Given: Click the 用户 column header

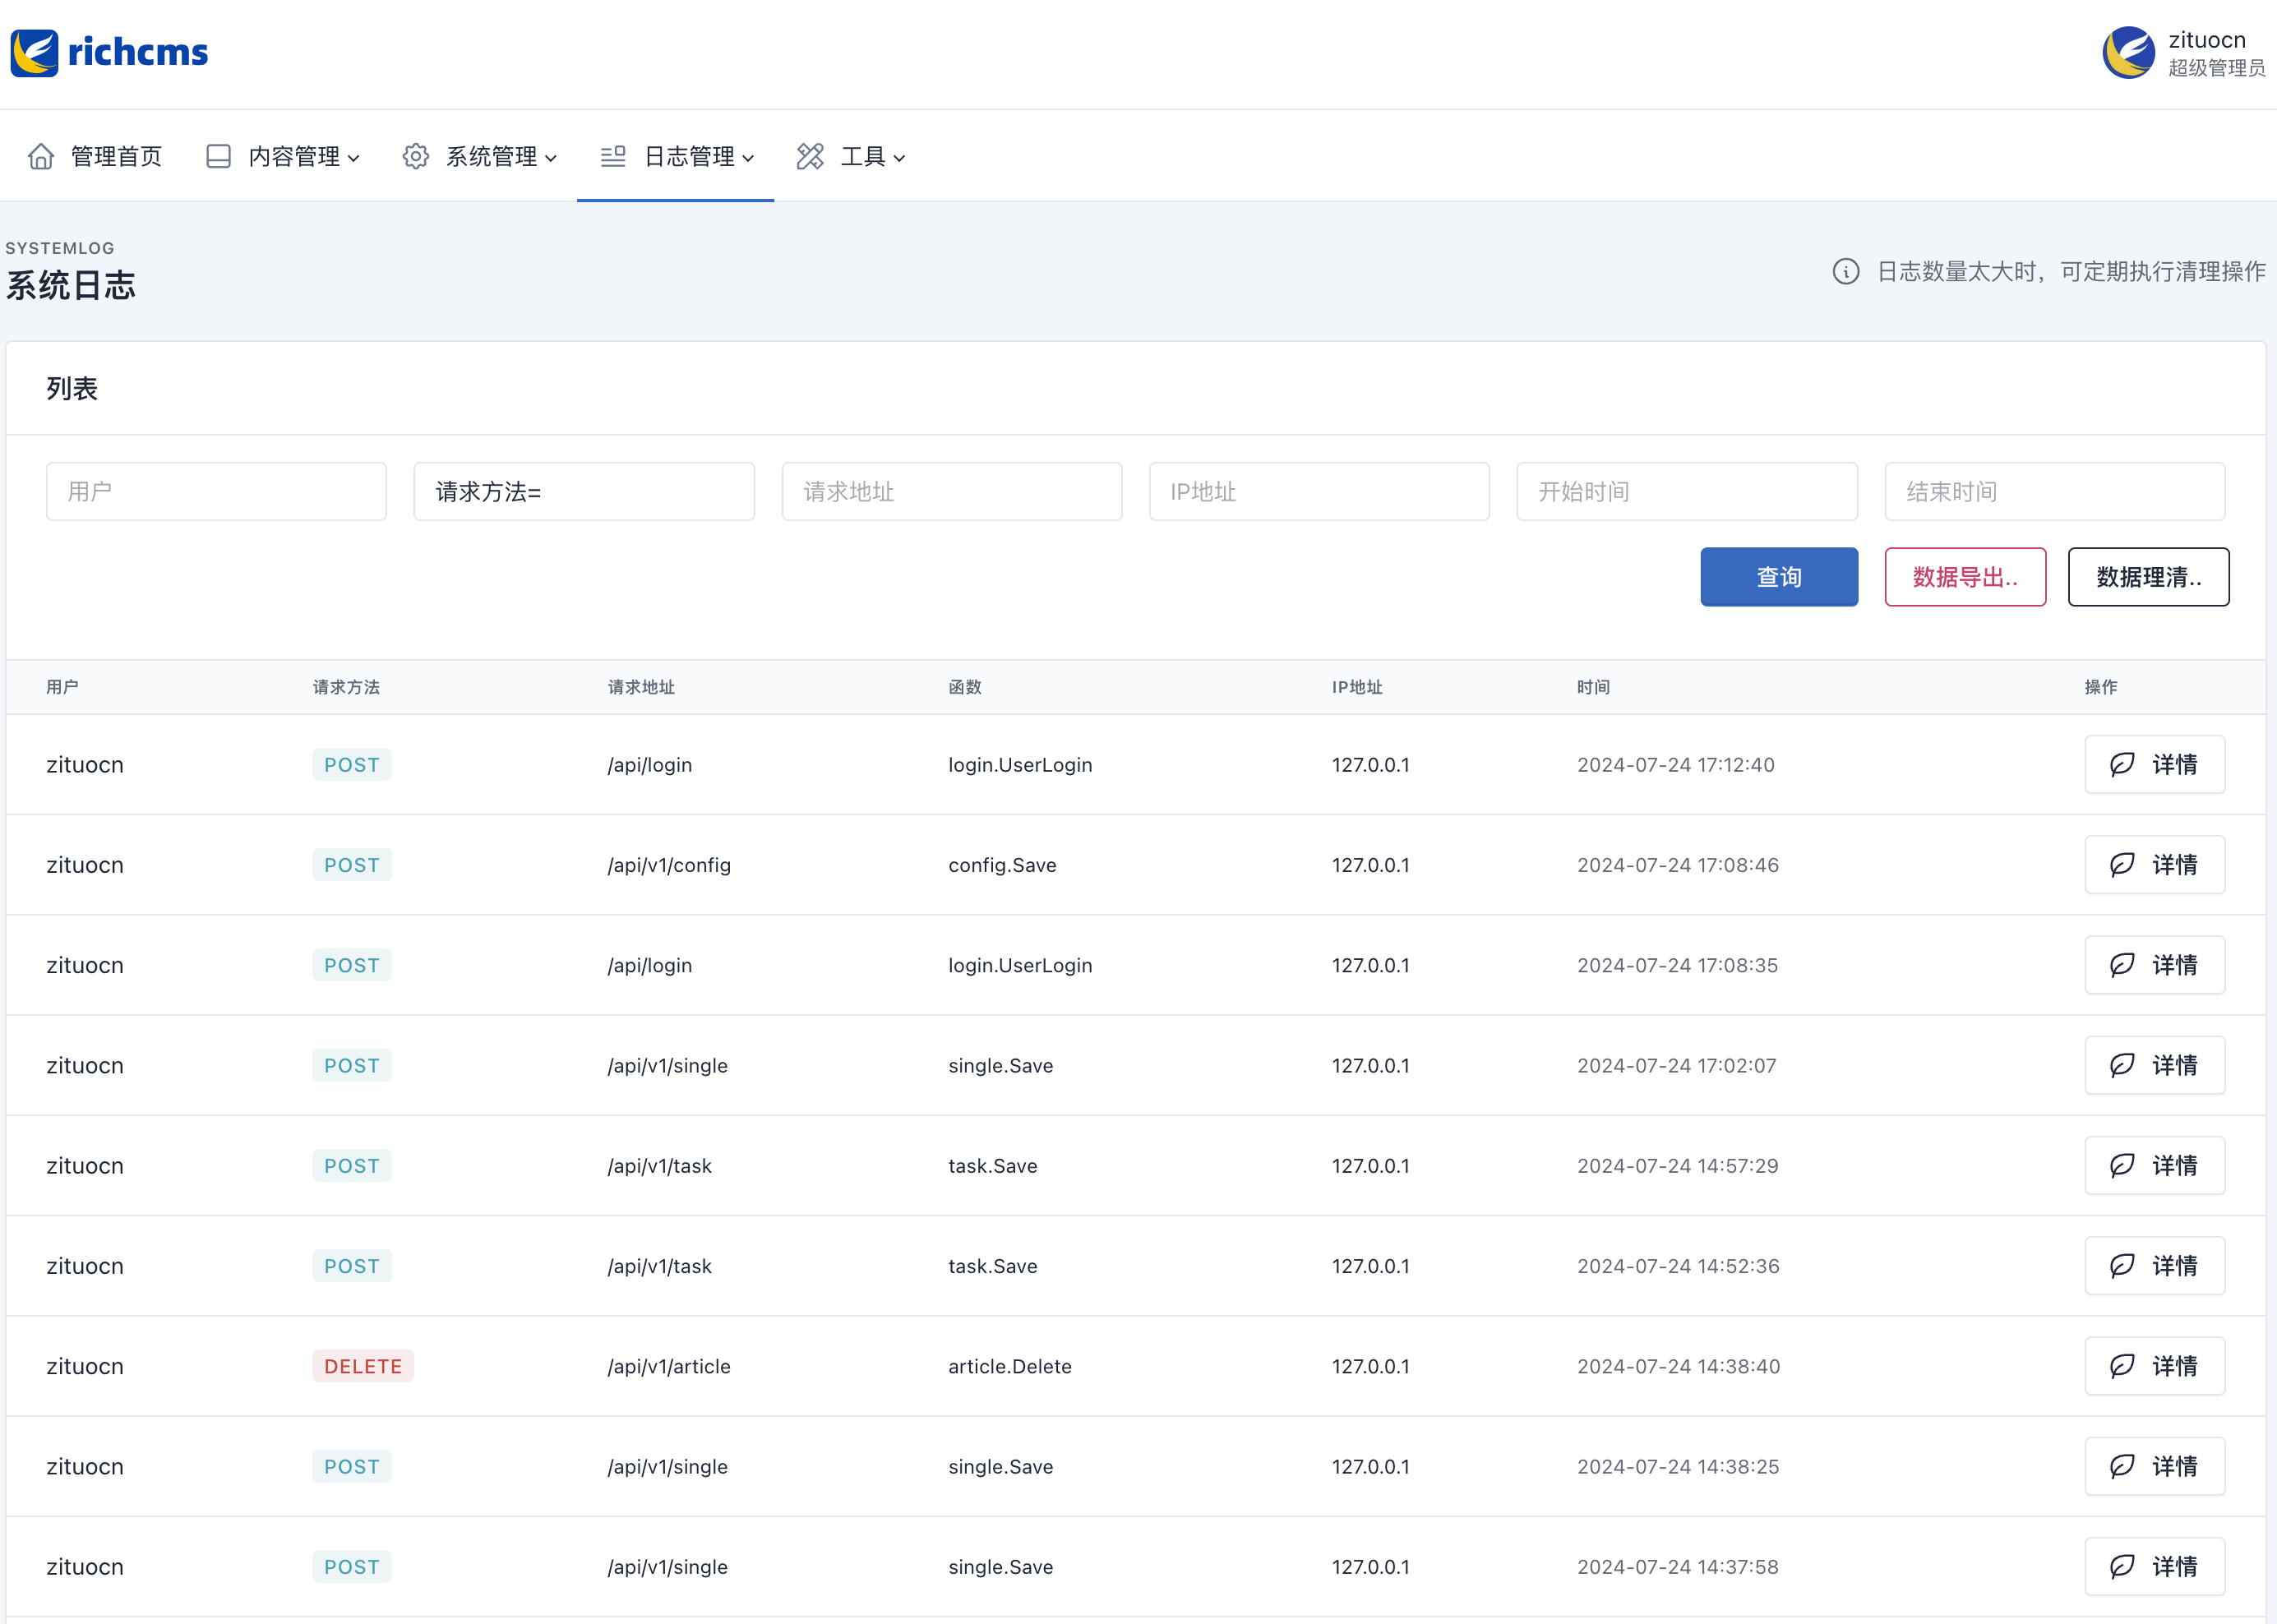Looking at the screenshot, I should click(x=62, y=687).
